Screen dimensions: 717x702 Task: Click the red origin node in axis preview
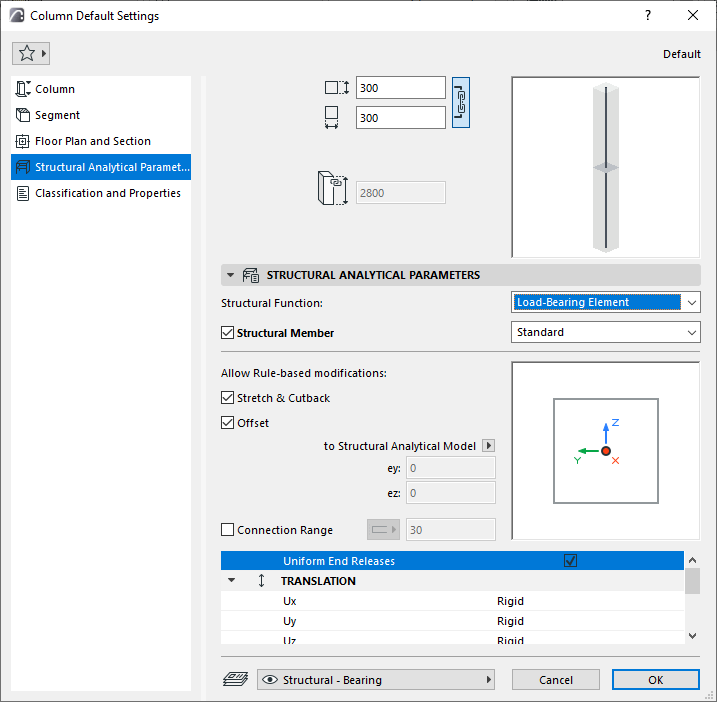606,451
